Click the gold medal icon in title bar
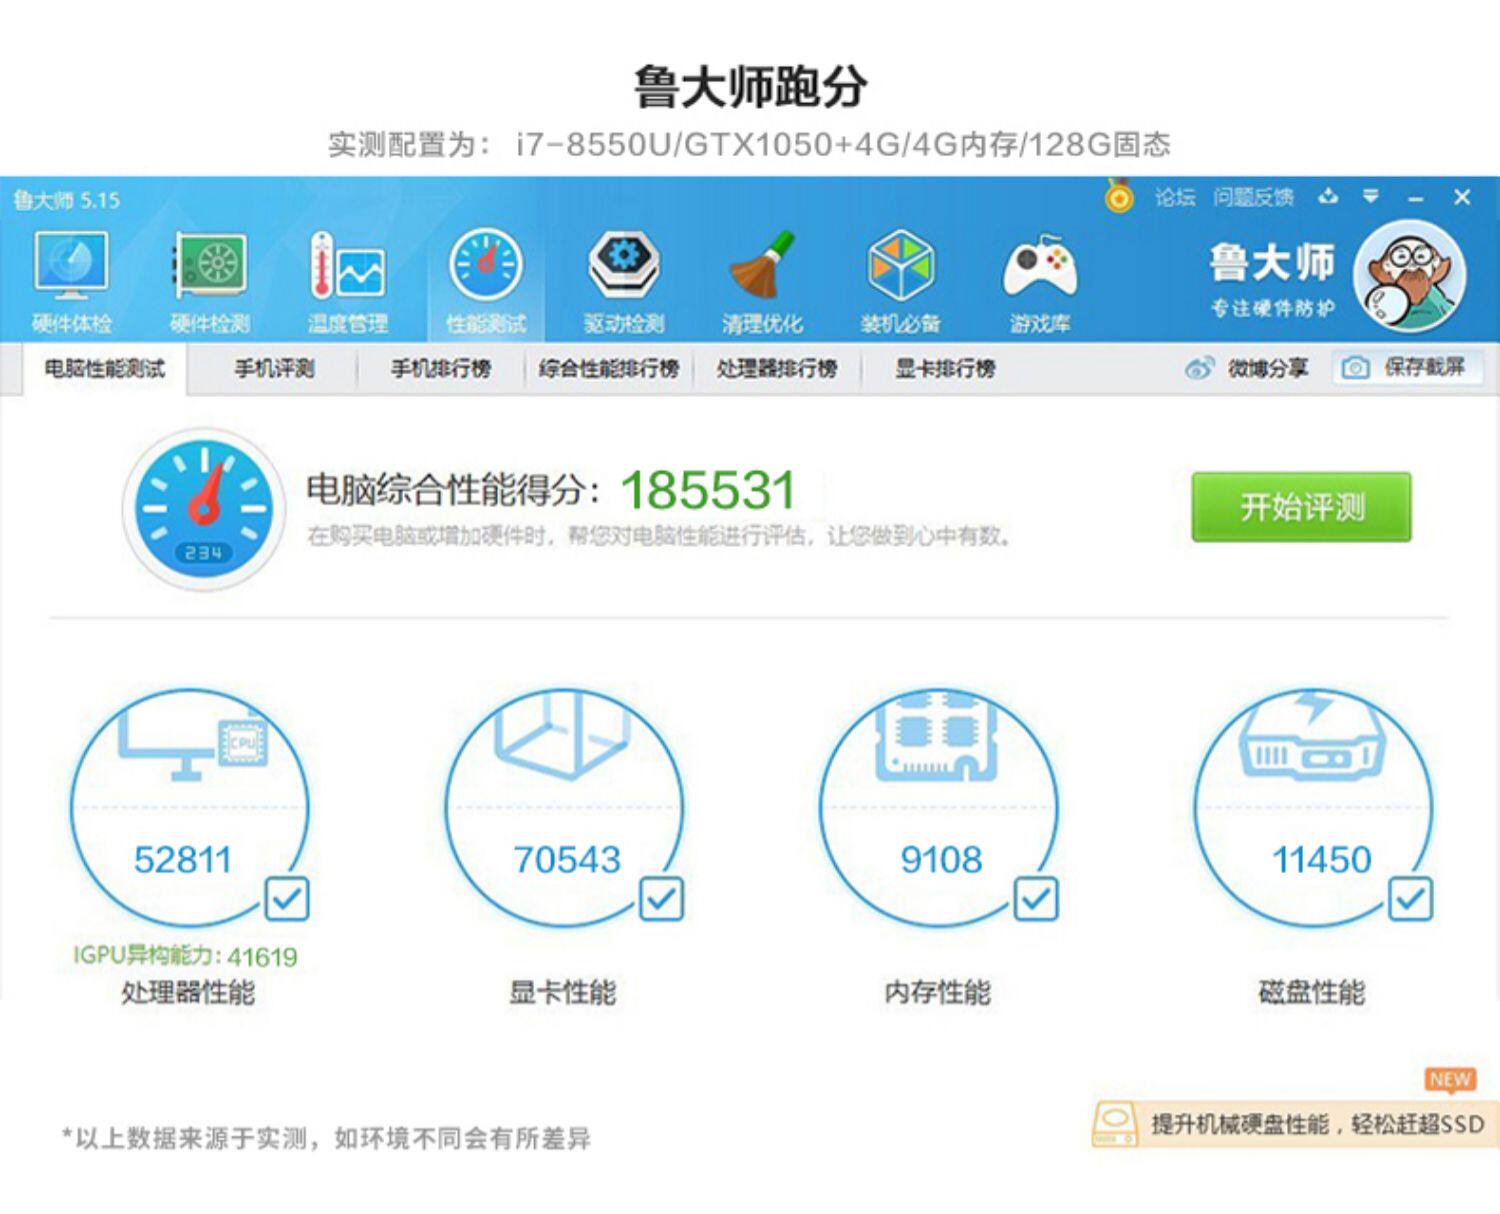Screen dimensions: 1500x1214 pyautogui.click(x=1119, y=196)
